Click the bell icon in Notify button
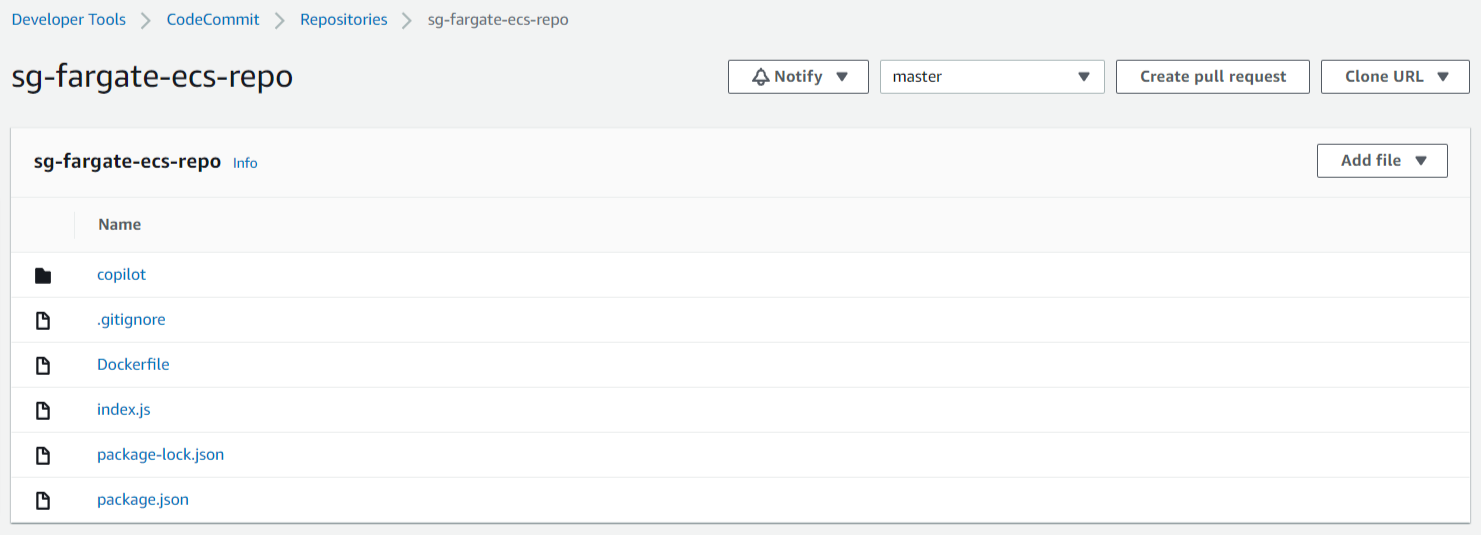Image resolution: width=1481 pixels, height=535 pixels. (x=761, y=77)
